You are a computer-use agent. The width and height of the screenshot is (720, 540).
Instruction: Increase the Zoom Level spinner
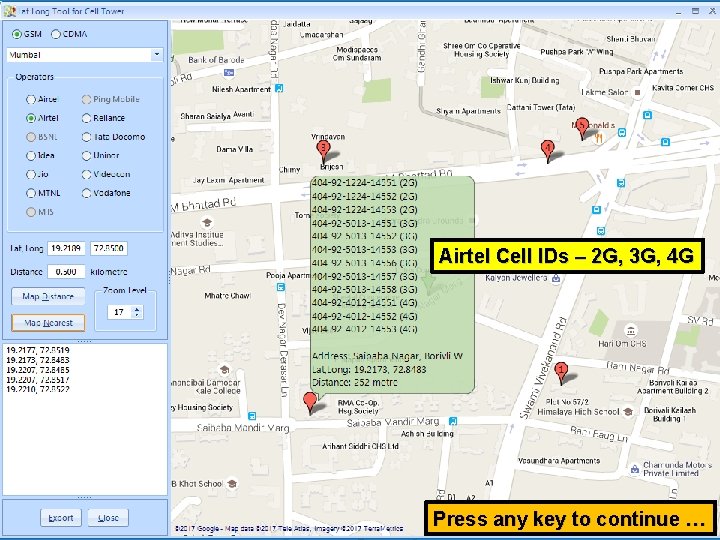coord(137,309)
